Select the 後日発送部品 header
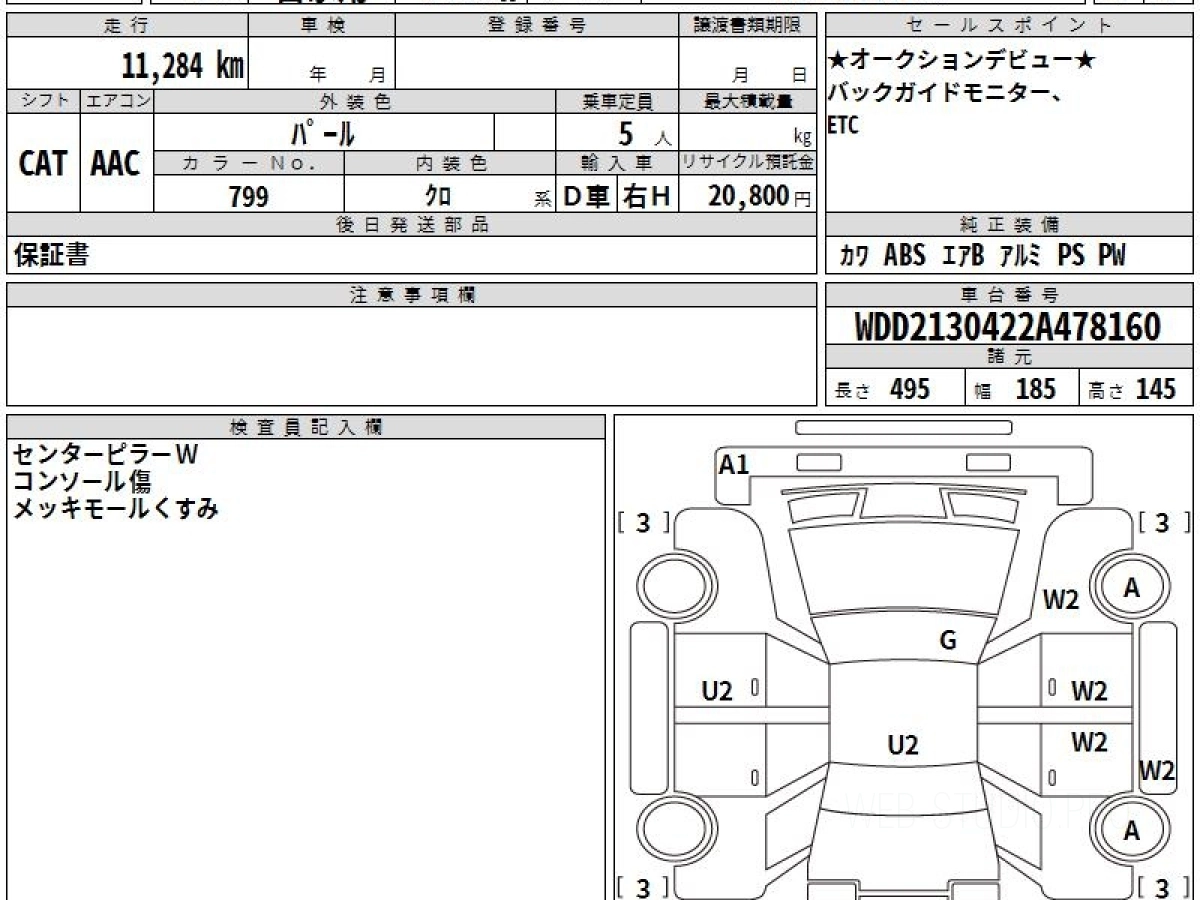 click(x=412, y=225)
